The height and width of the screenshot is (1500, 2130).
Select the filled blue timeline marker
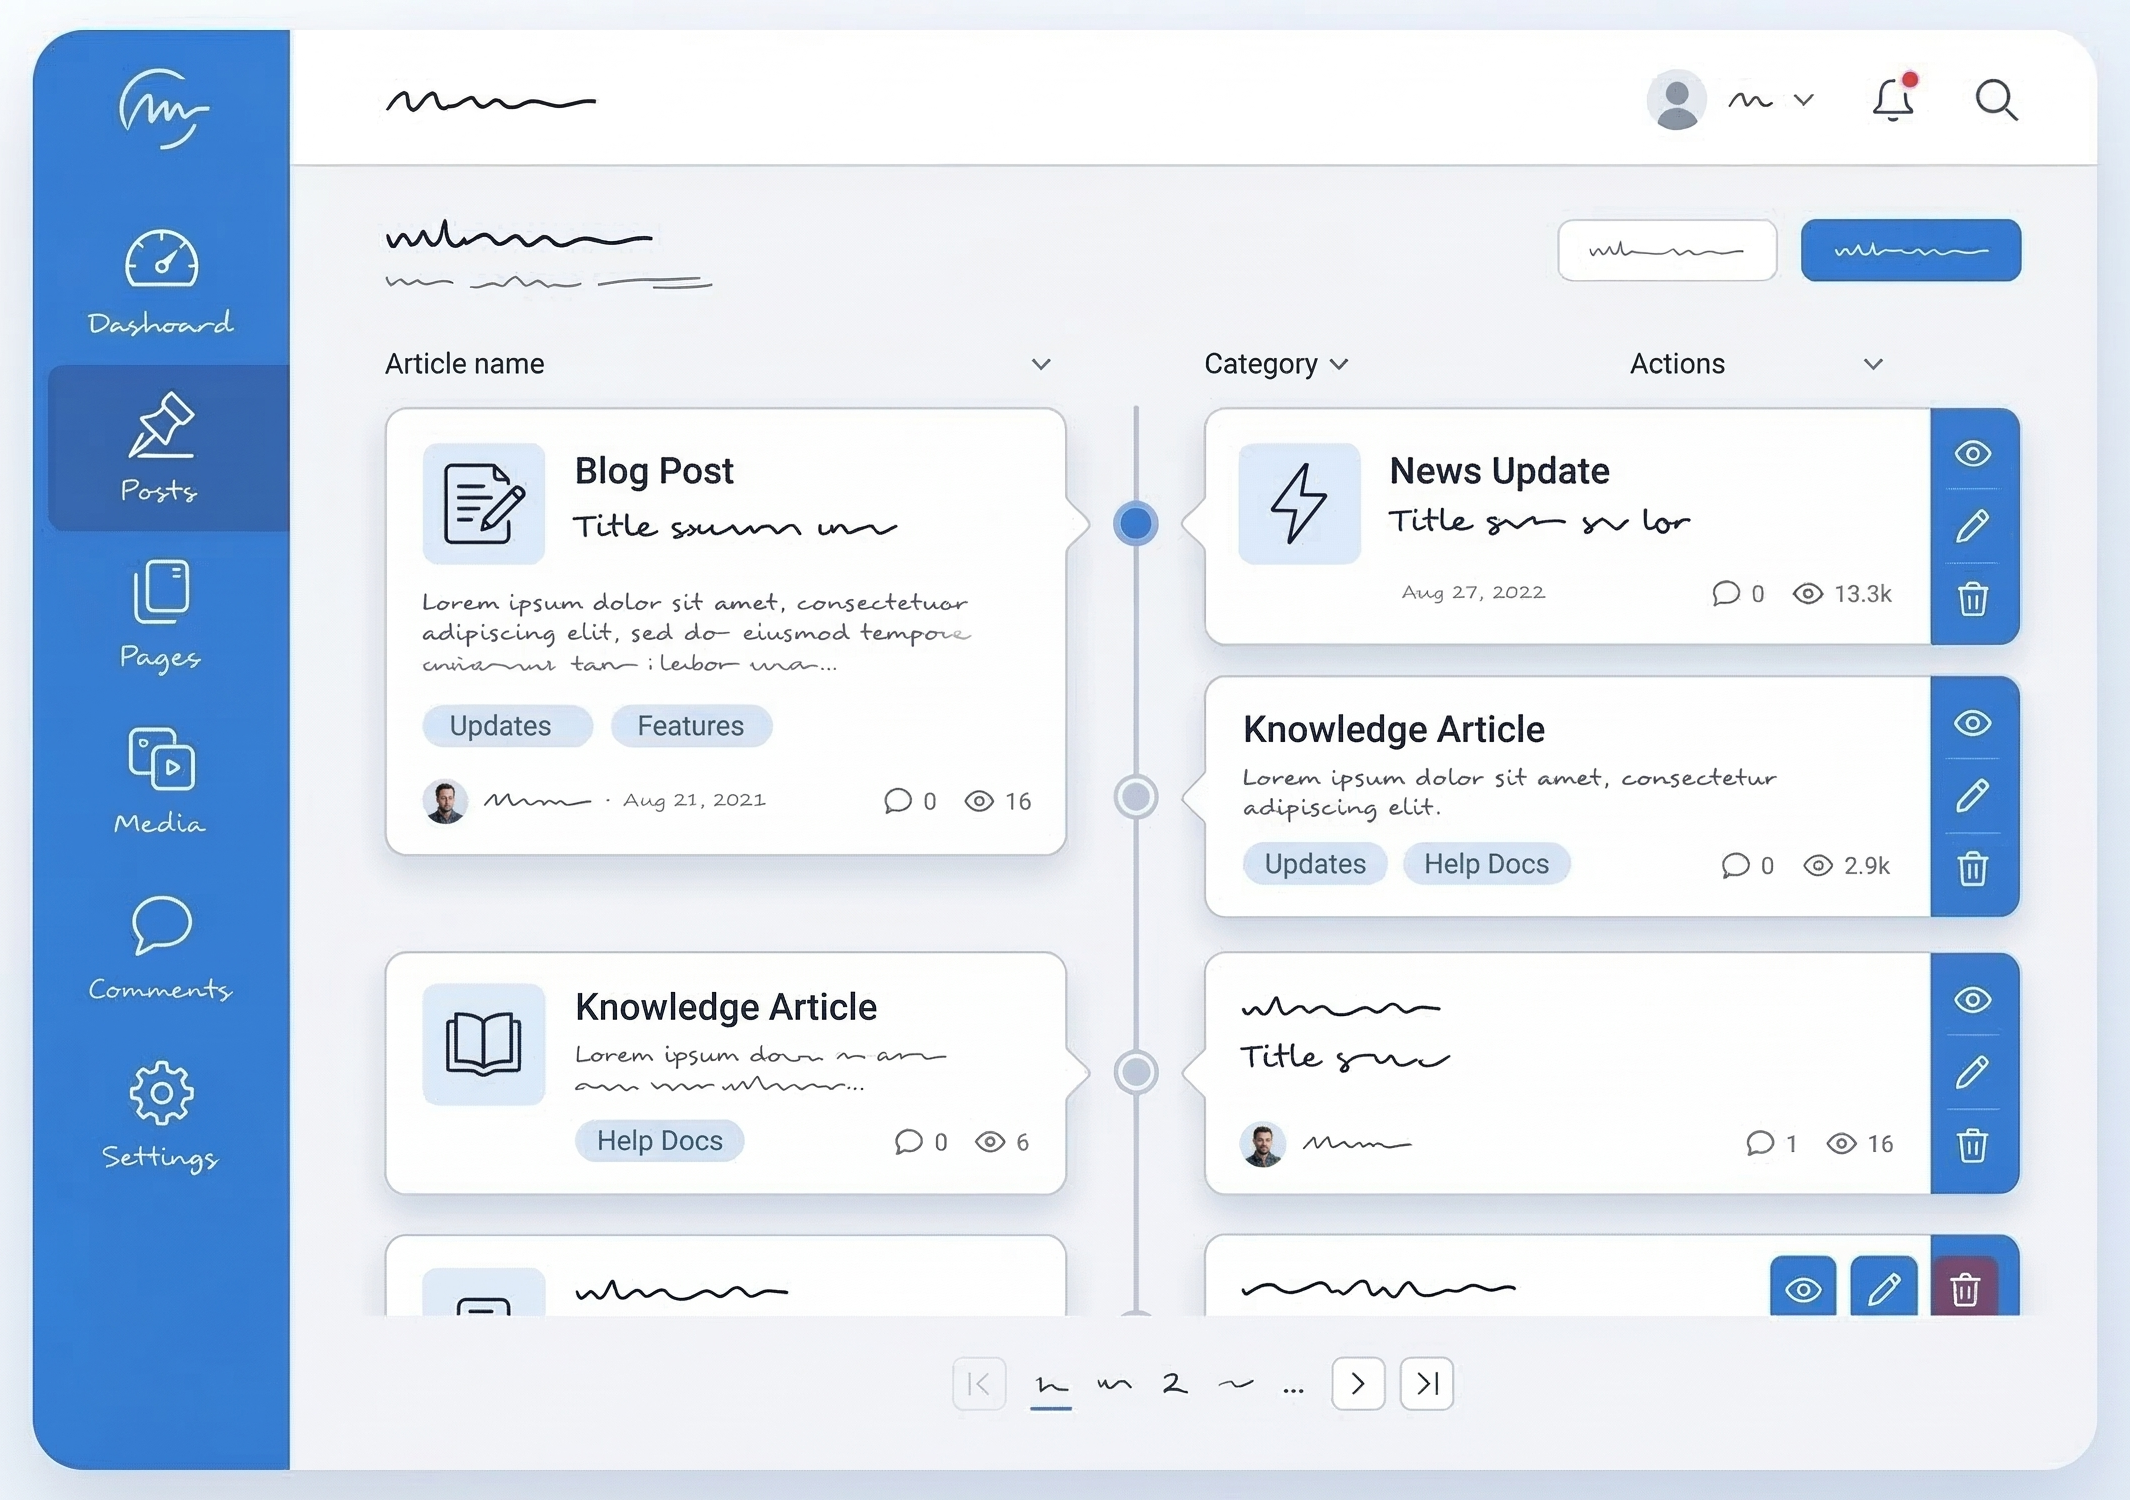coord(1136,523)
